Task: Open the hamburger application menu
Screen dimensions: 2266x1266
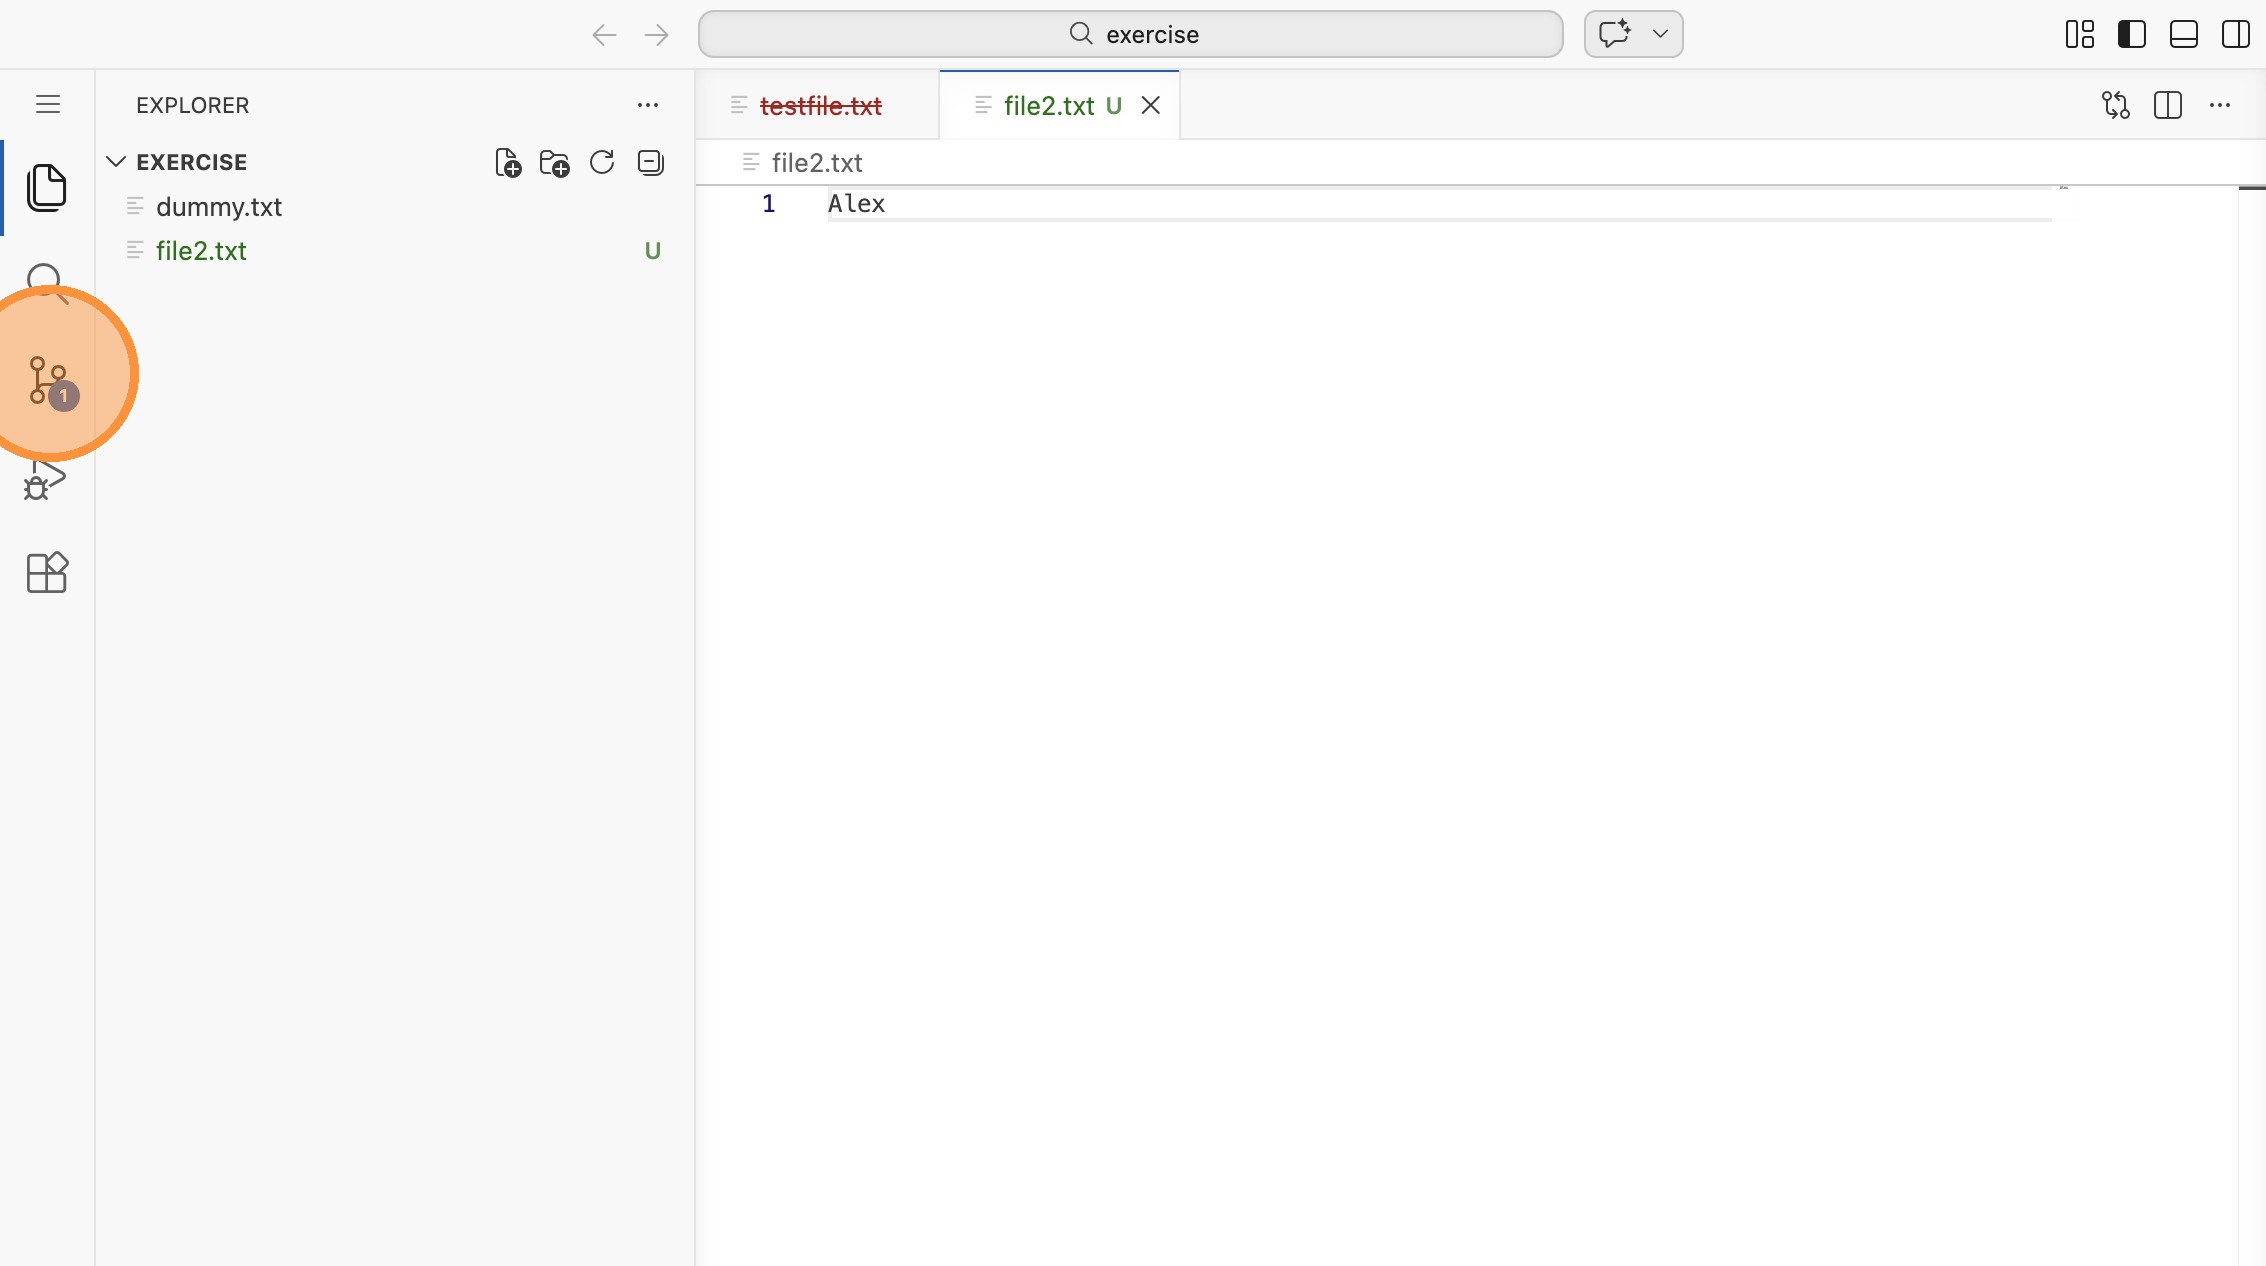Action: pyautogui.click(x=48, y=104)
